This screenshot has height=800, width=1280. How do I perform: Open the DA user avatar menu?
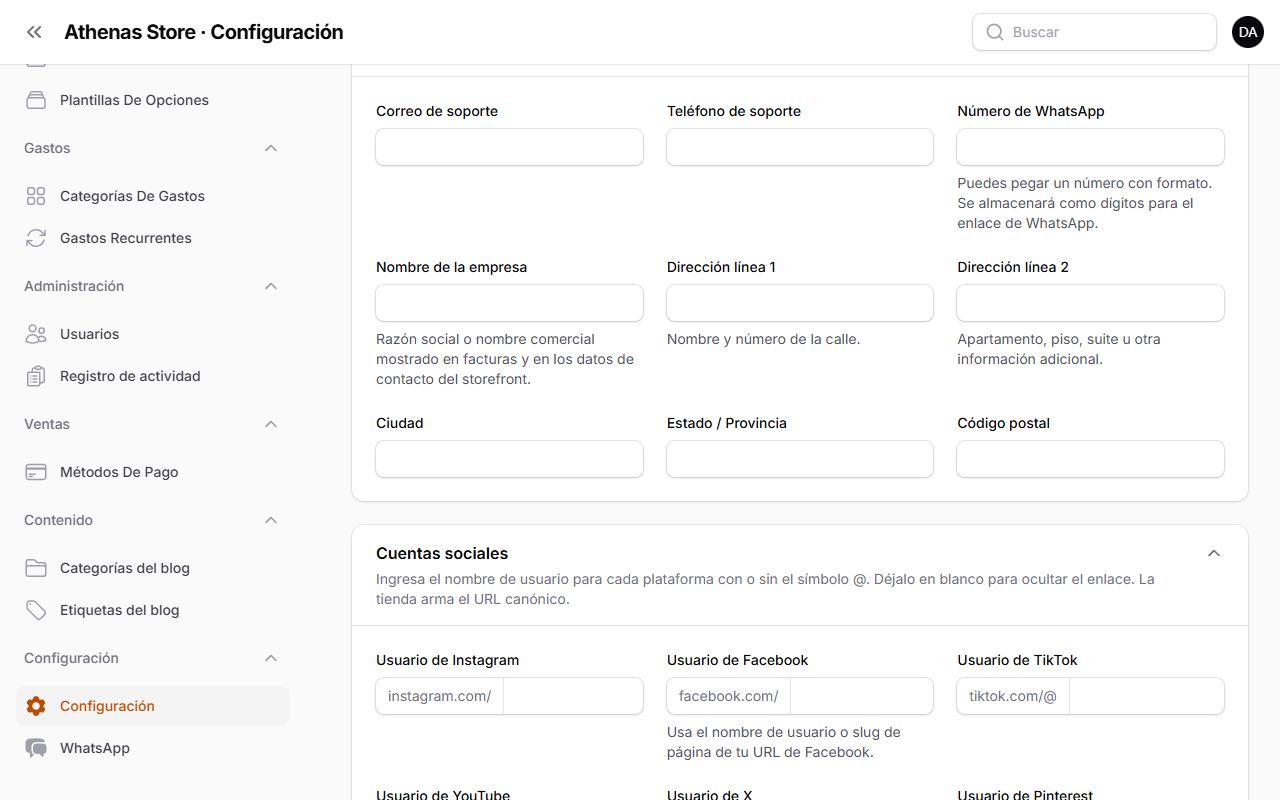[x=1248, y=32]
